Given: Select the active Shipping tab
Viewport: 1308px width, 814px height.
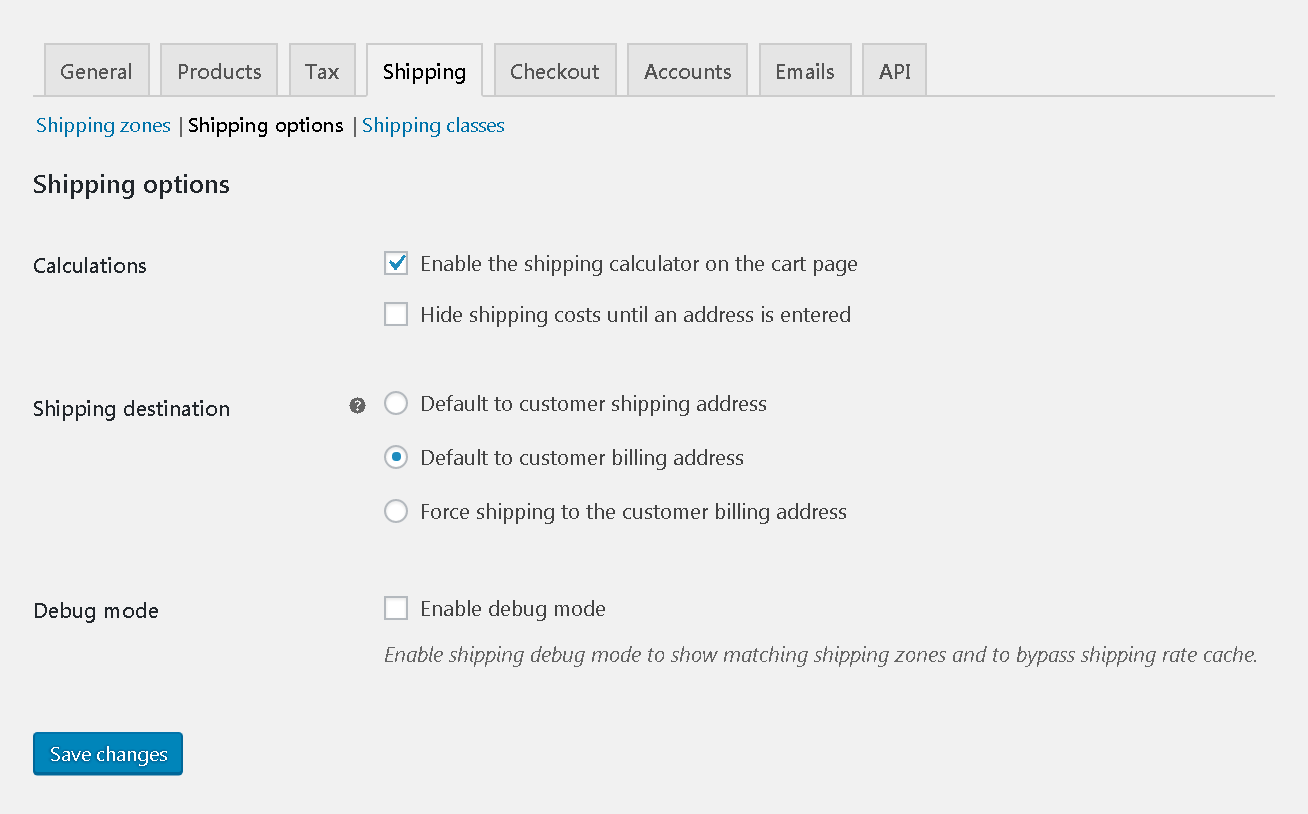Looking at the screenshot, I should (x=424, y=71).
